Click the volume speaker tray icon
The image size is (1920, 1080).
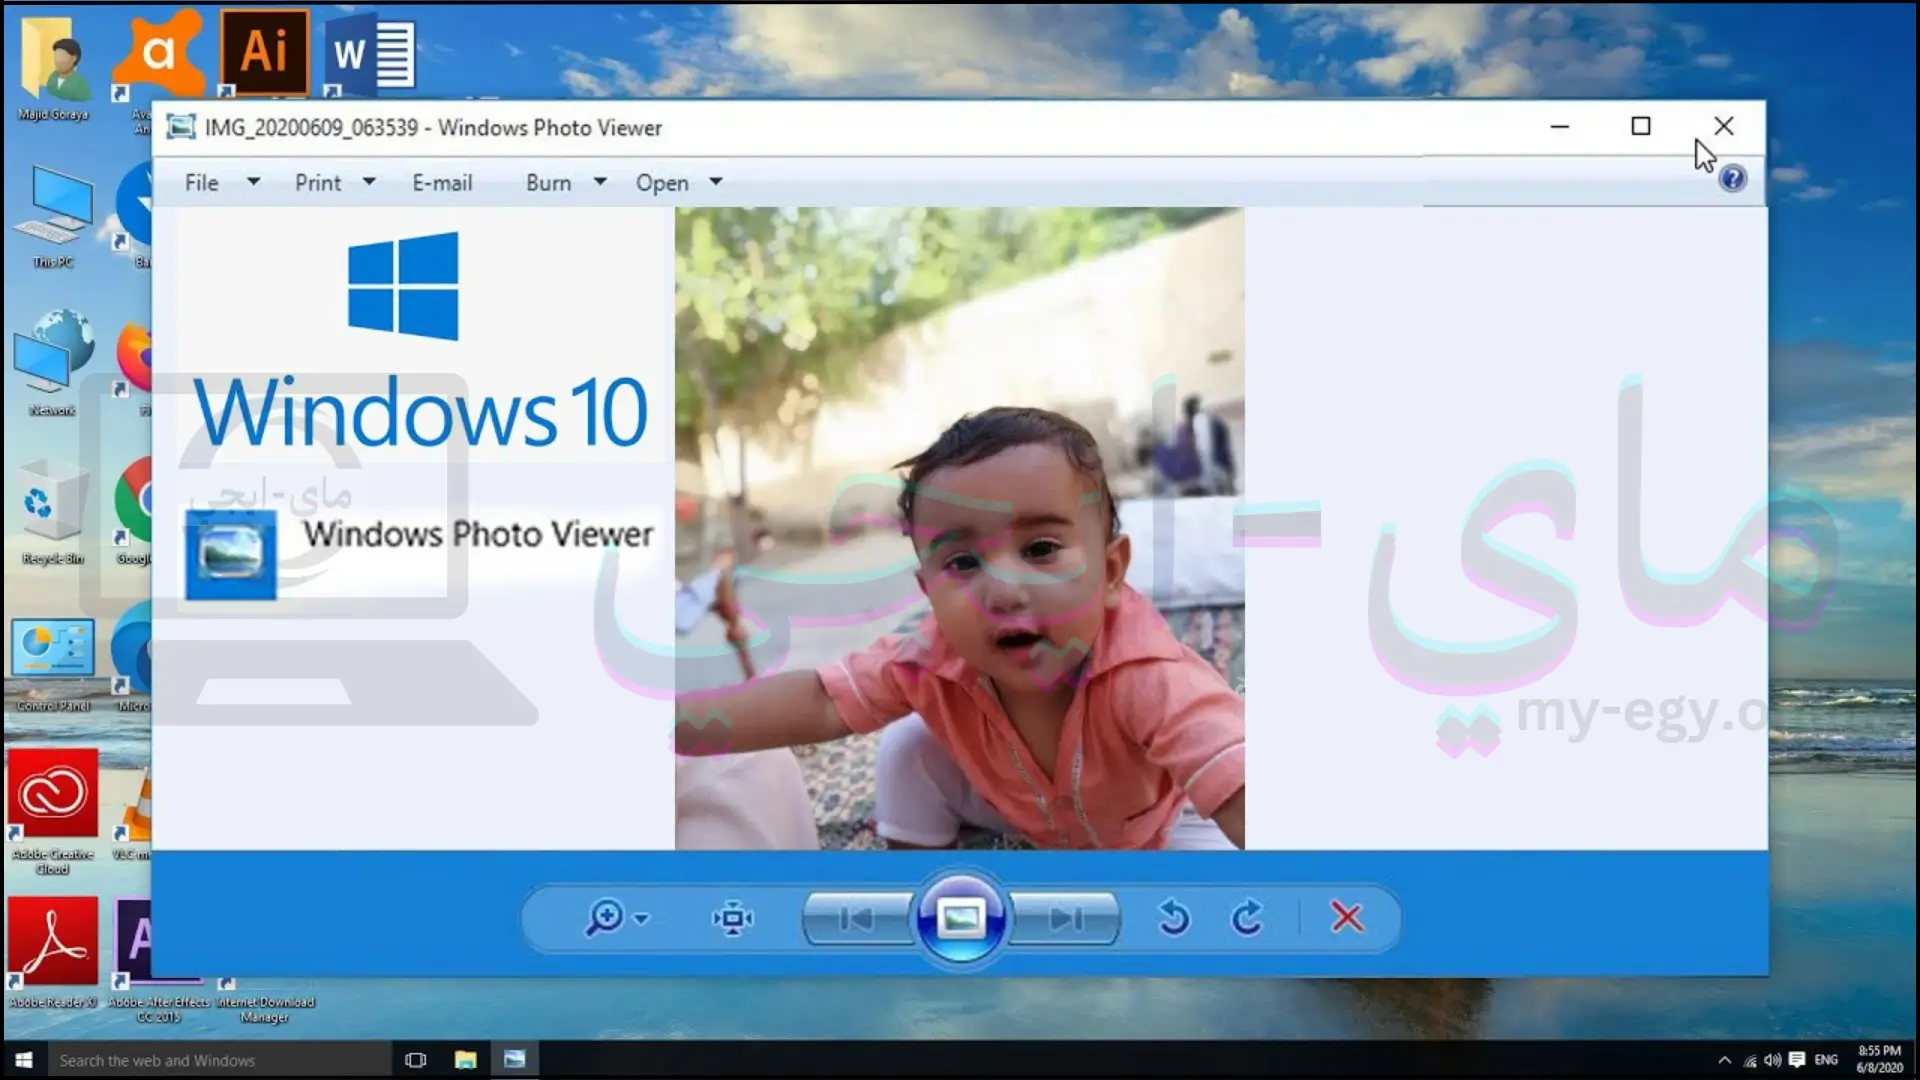(1773, 1060)
